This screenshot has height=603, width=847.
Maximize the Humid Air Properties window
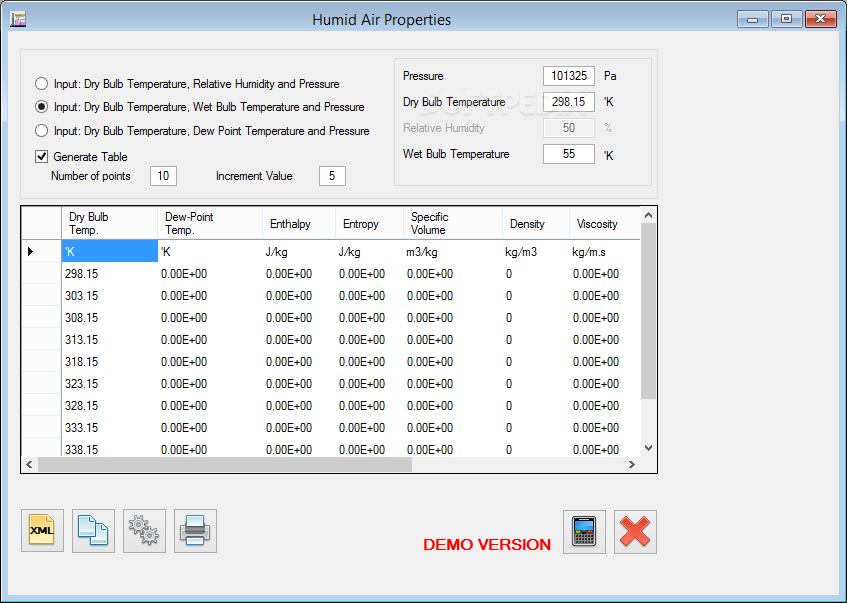(786, 19)
